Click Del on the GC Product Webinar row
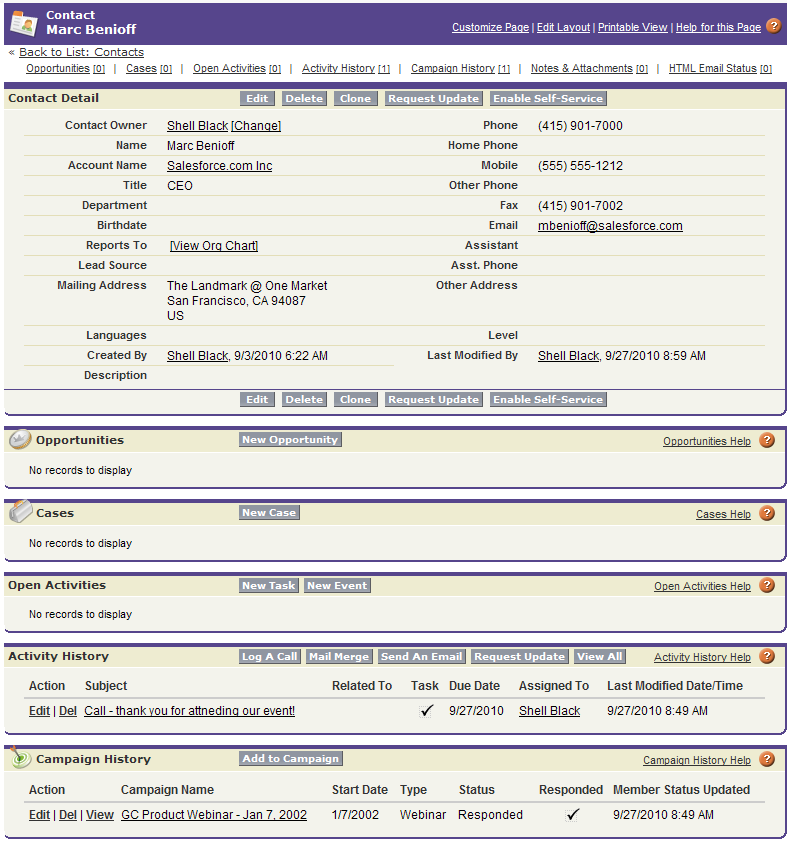 [68, 814]
